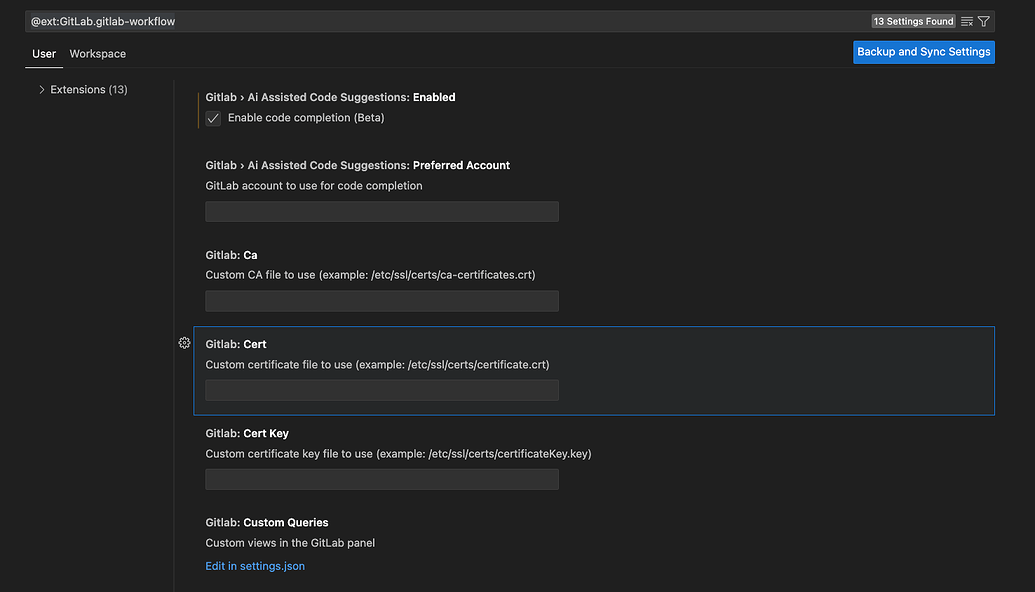Open Edit in settings.json link

(255, 566)
